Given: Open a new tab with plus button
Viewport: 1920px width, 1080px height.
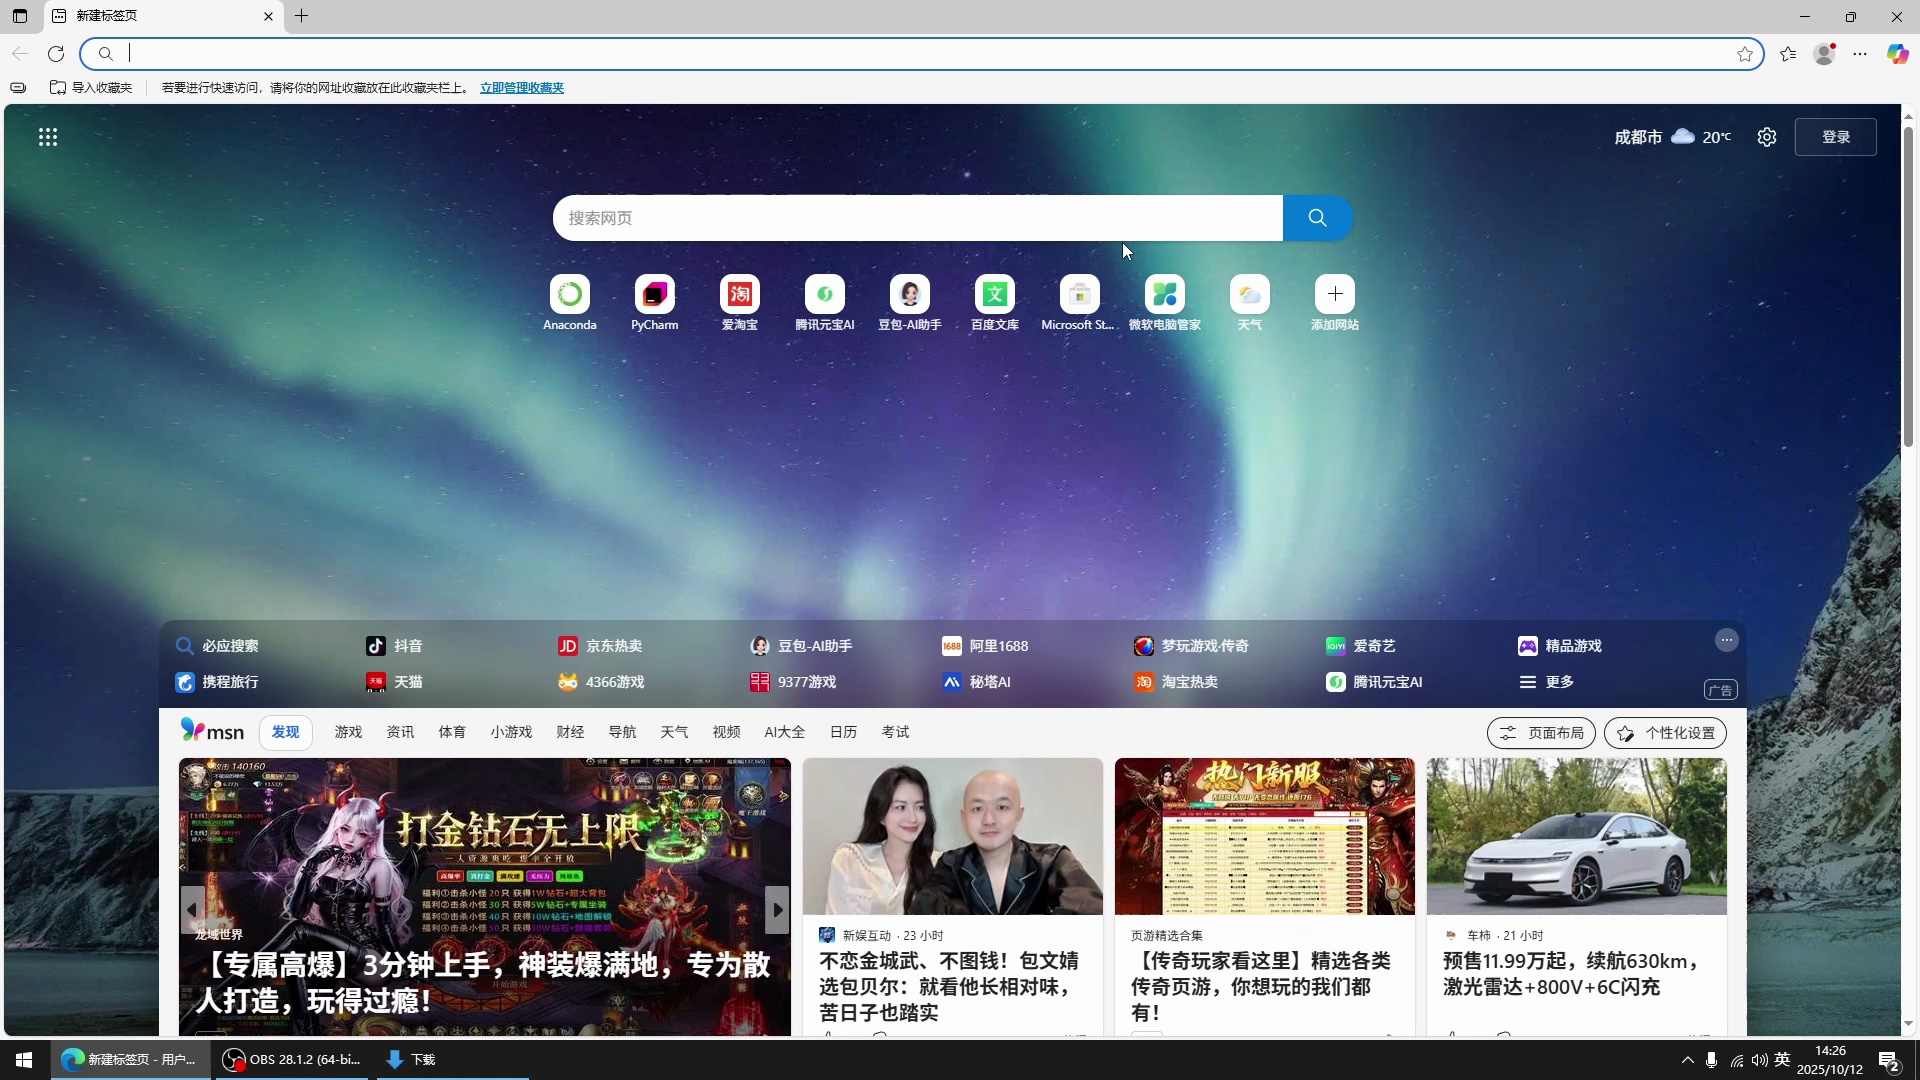Looking at the screenshot, I should [x=301, y=16].
